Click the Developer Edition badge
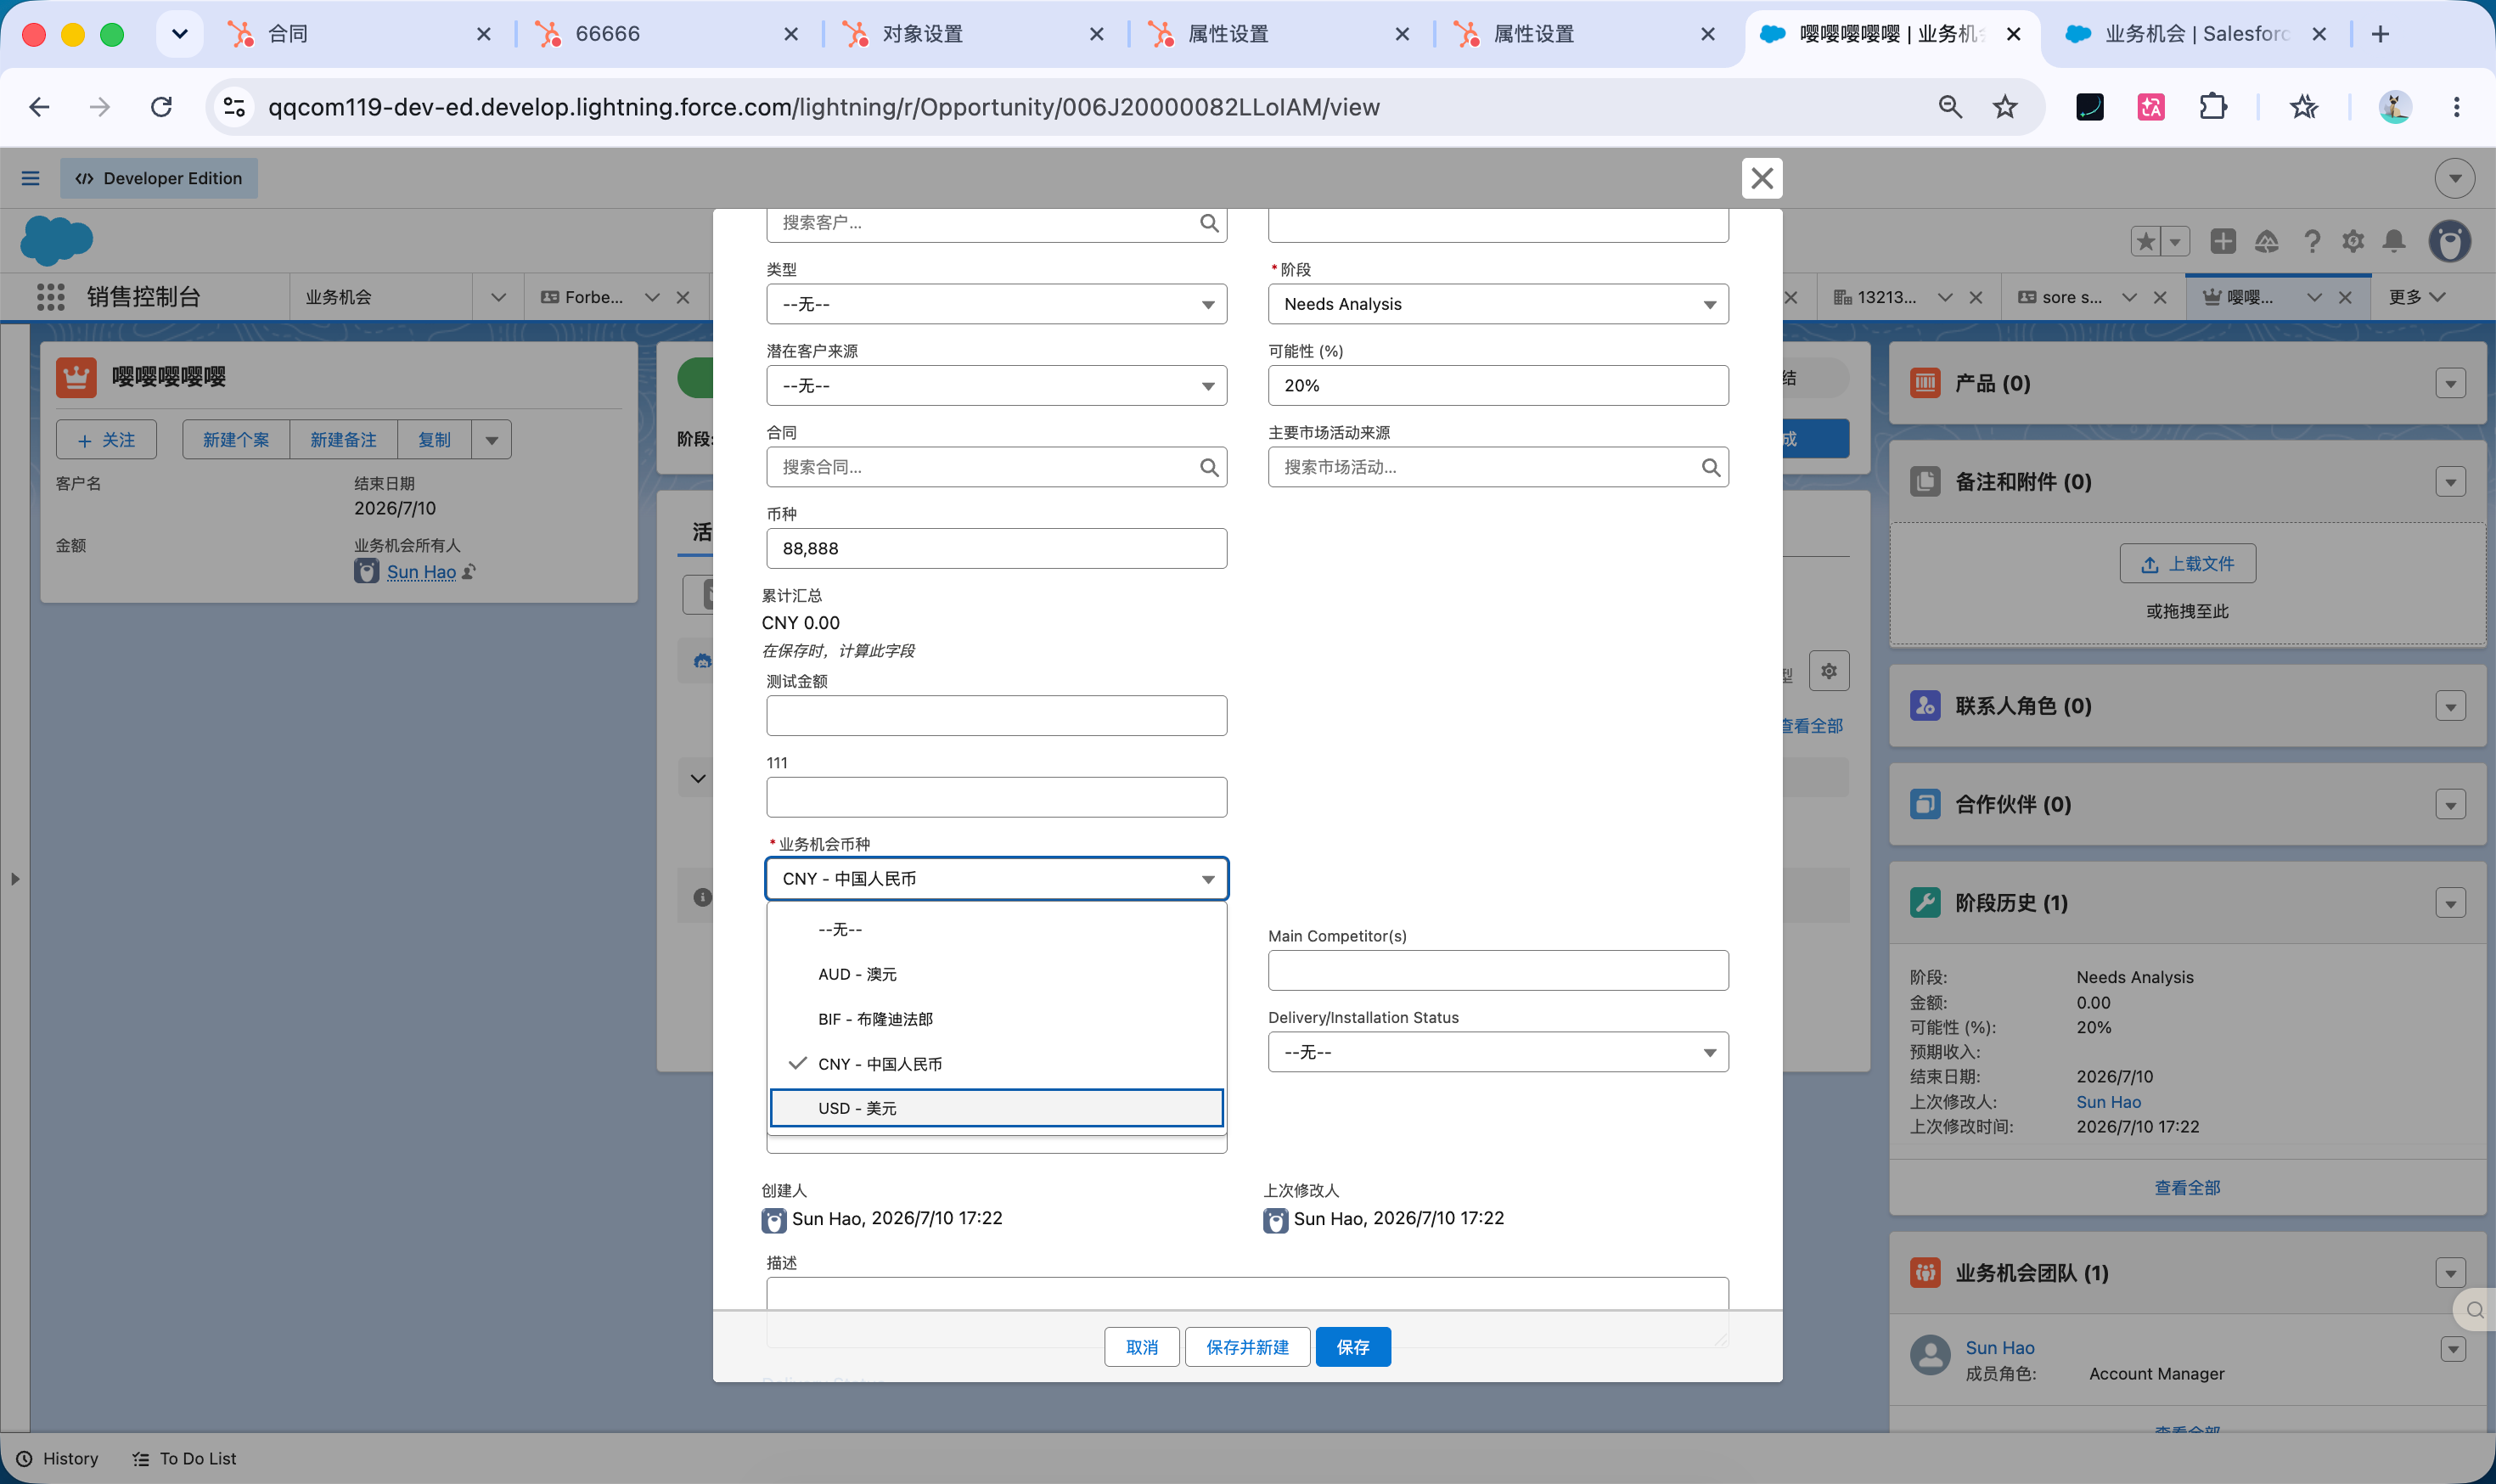The width and height of the screenshot is (2496, 1484). click(159, 178)
